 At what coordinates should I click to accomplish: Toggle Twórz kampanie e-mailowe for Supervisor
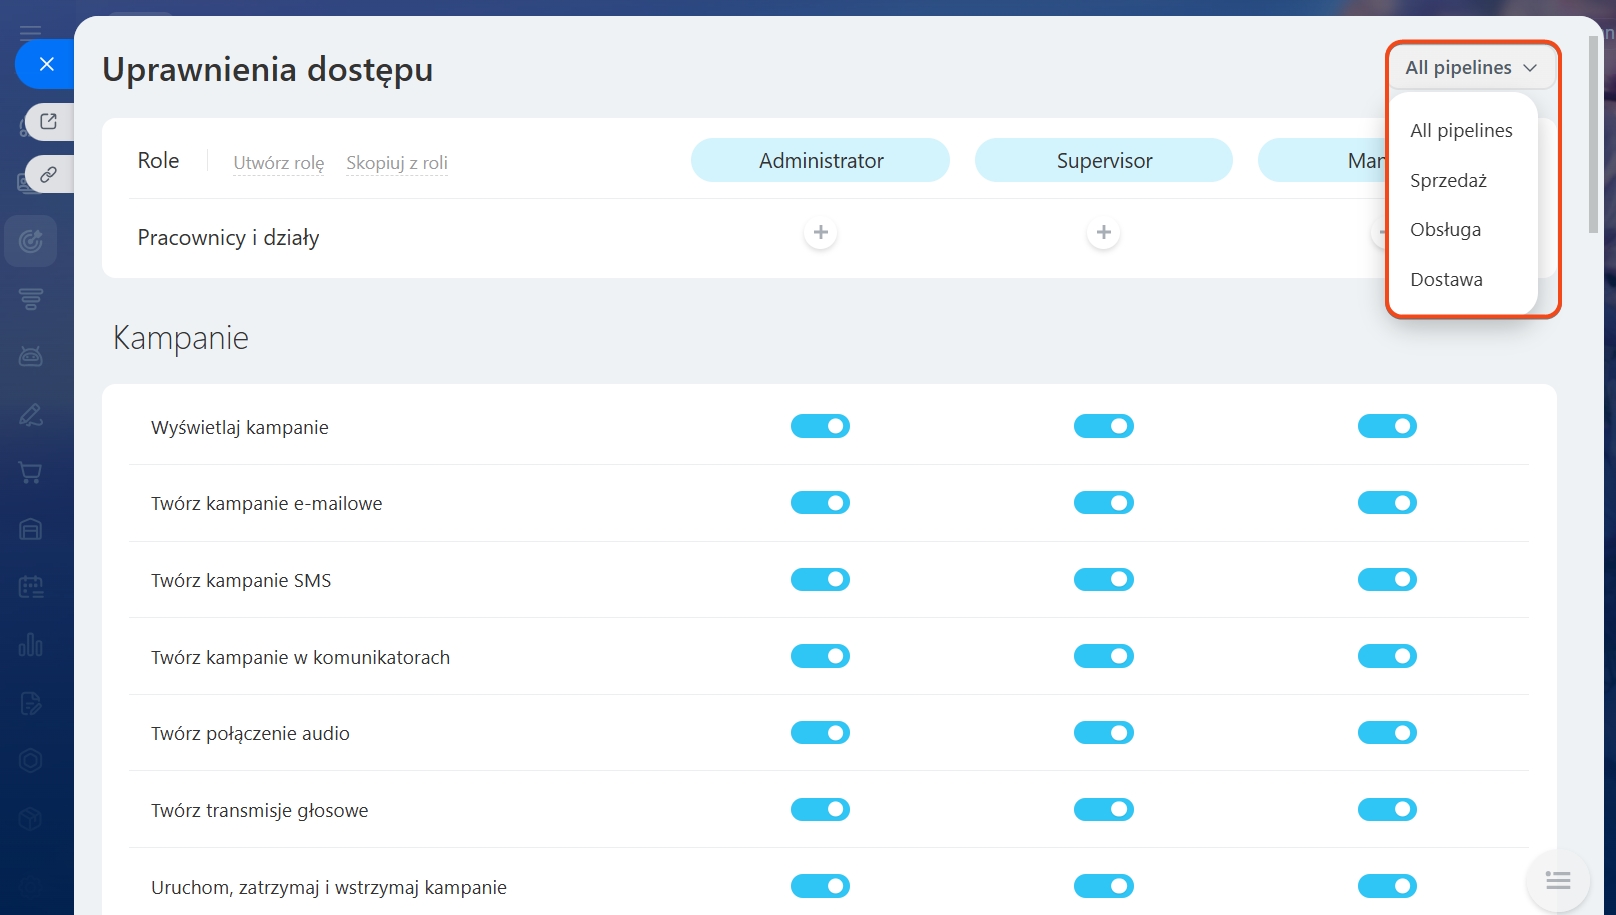coord(1104,503)
